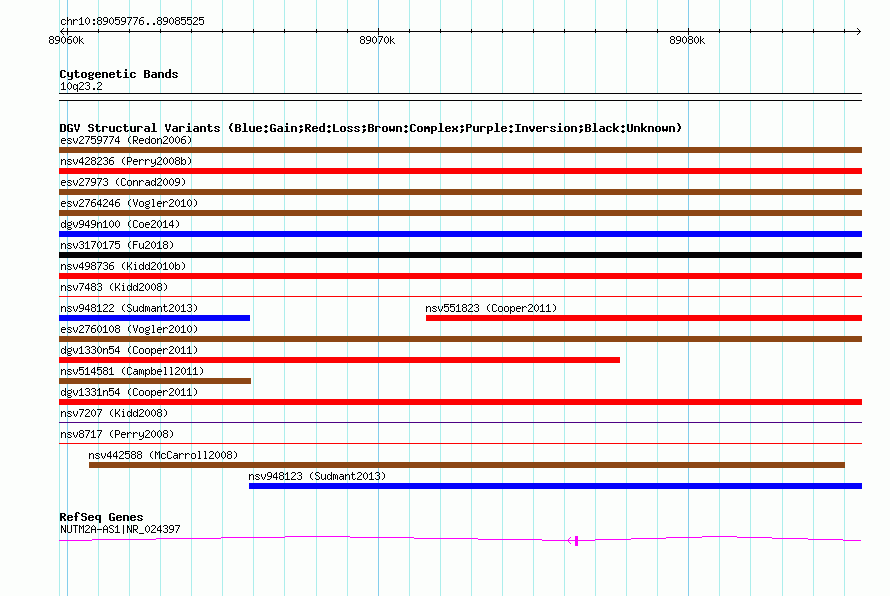This screenshot has height=596, width=890.
Task: Open dgv1331n54 (Cooper2011) label
Action: (x=129, y=392)
